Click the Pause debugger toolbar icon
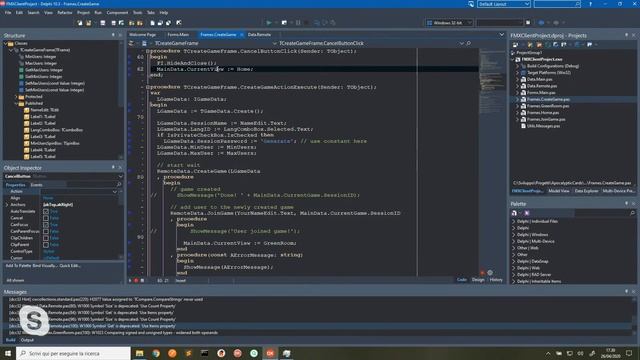The height and width of the screenshot is (360, 640). (x=298, y=23)
